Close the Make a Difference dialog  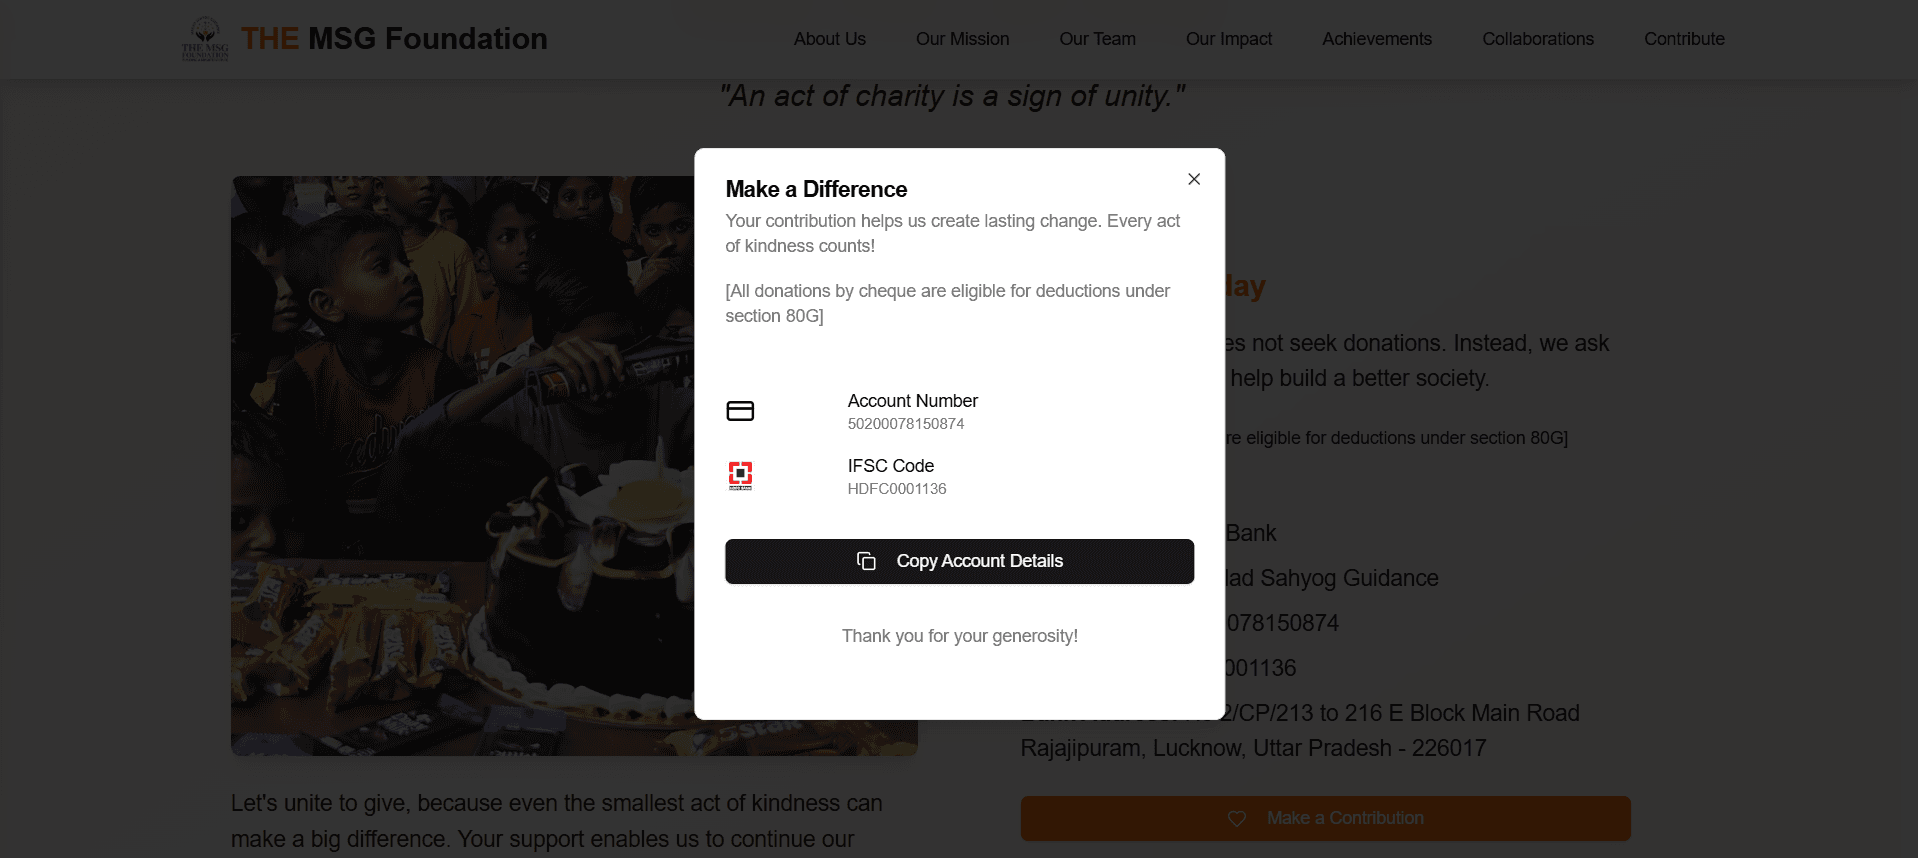(1193, 179)
